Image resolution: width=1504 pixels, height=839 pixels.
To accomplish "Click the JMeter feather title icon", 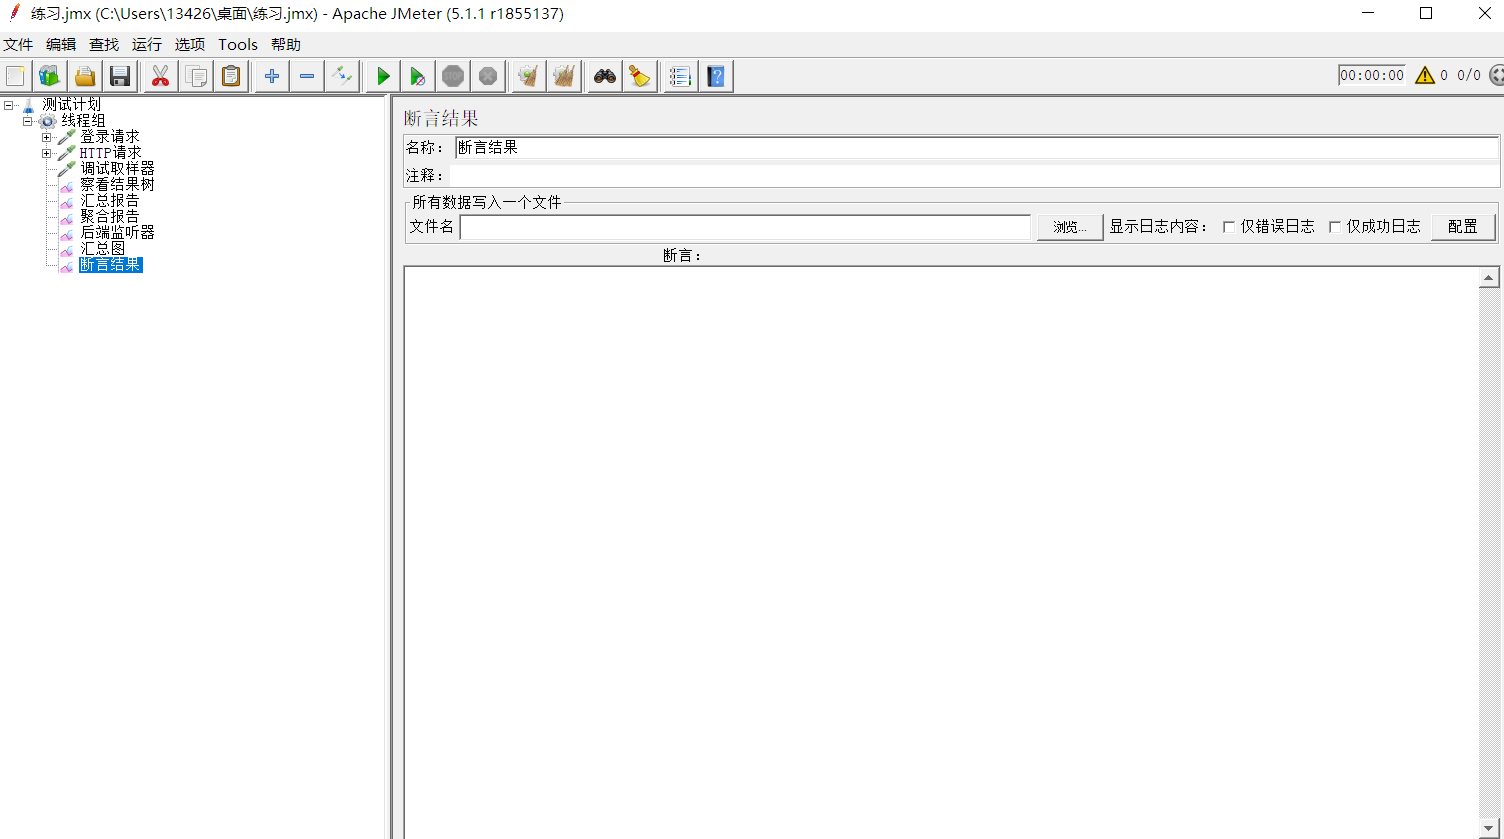I will [x=14, y=13].
